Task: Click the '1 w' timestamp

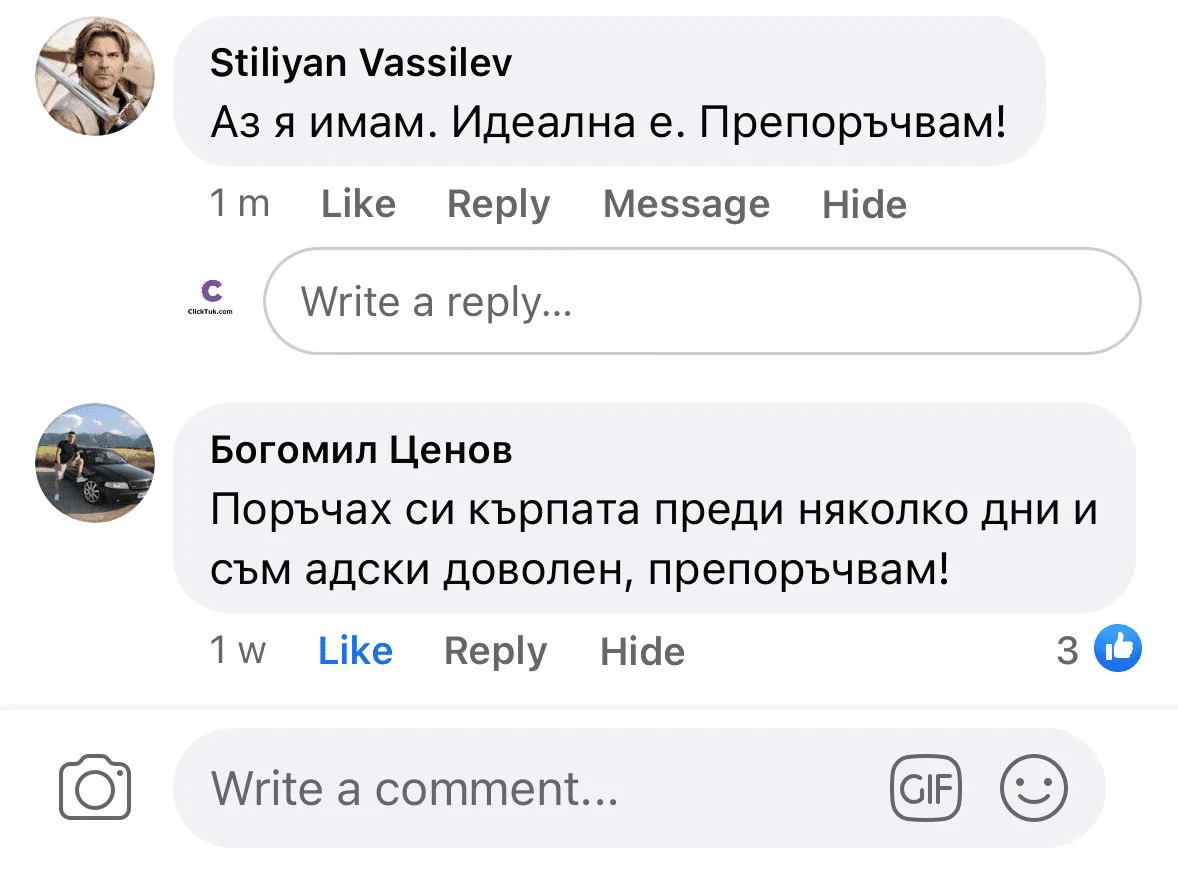Action: (236, 650)
